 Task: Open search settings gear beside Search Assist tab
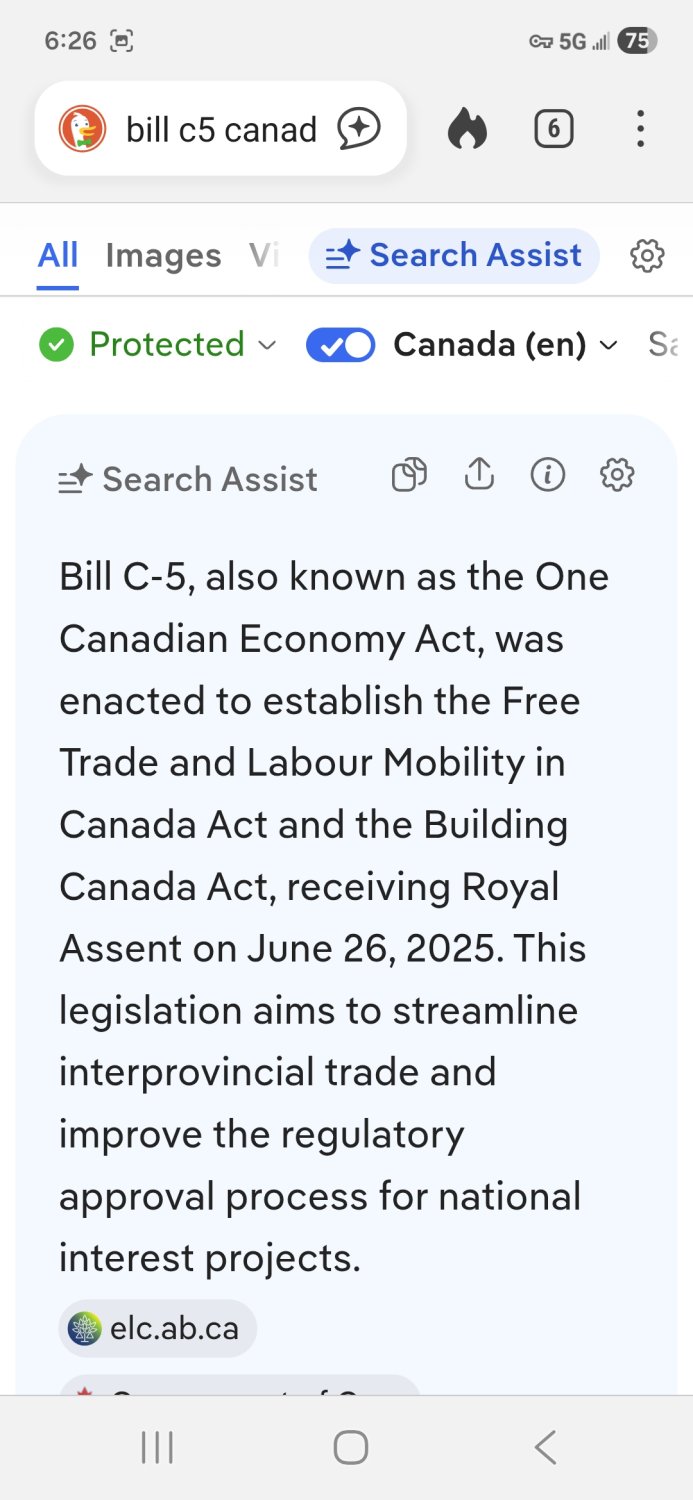[647, 256]
